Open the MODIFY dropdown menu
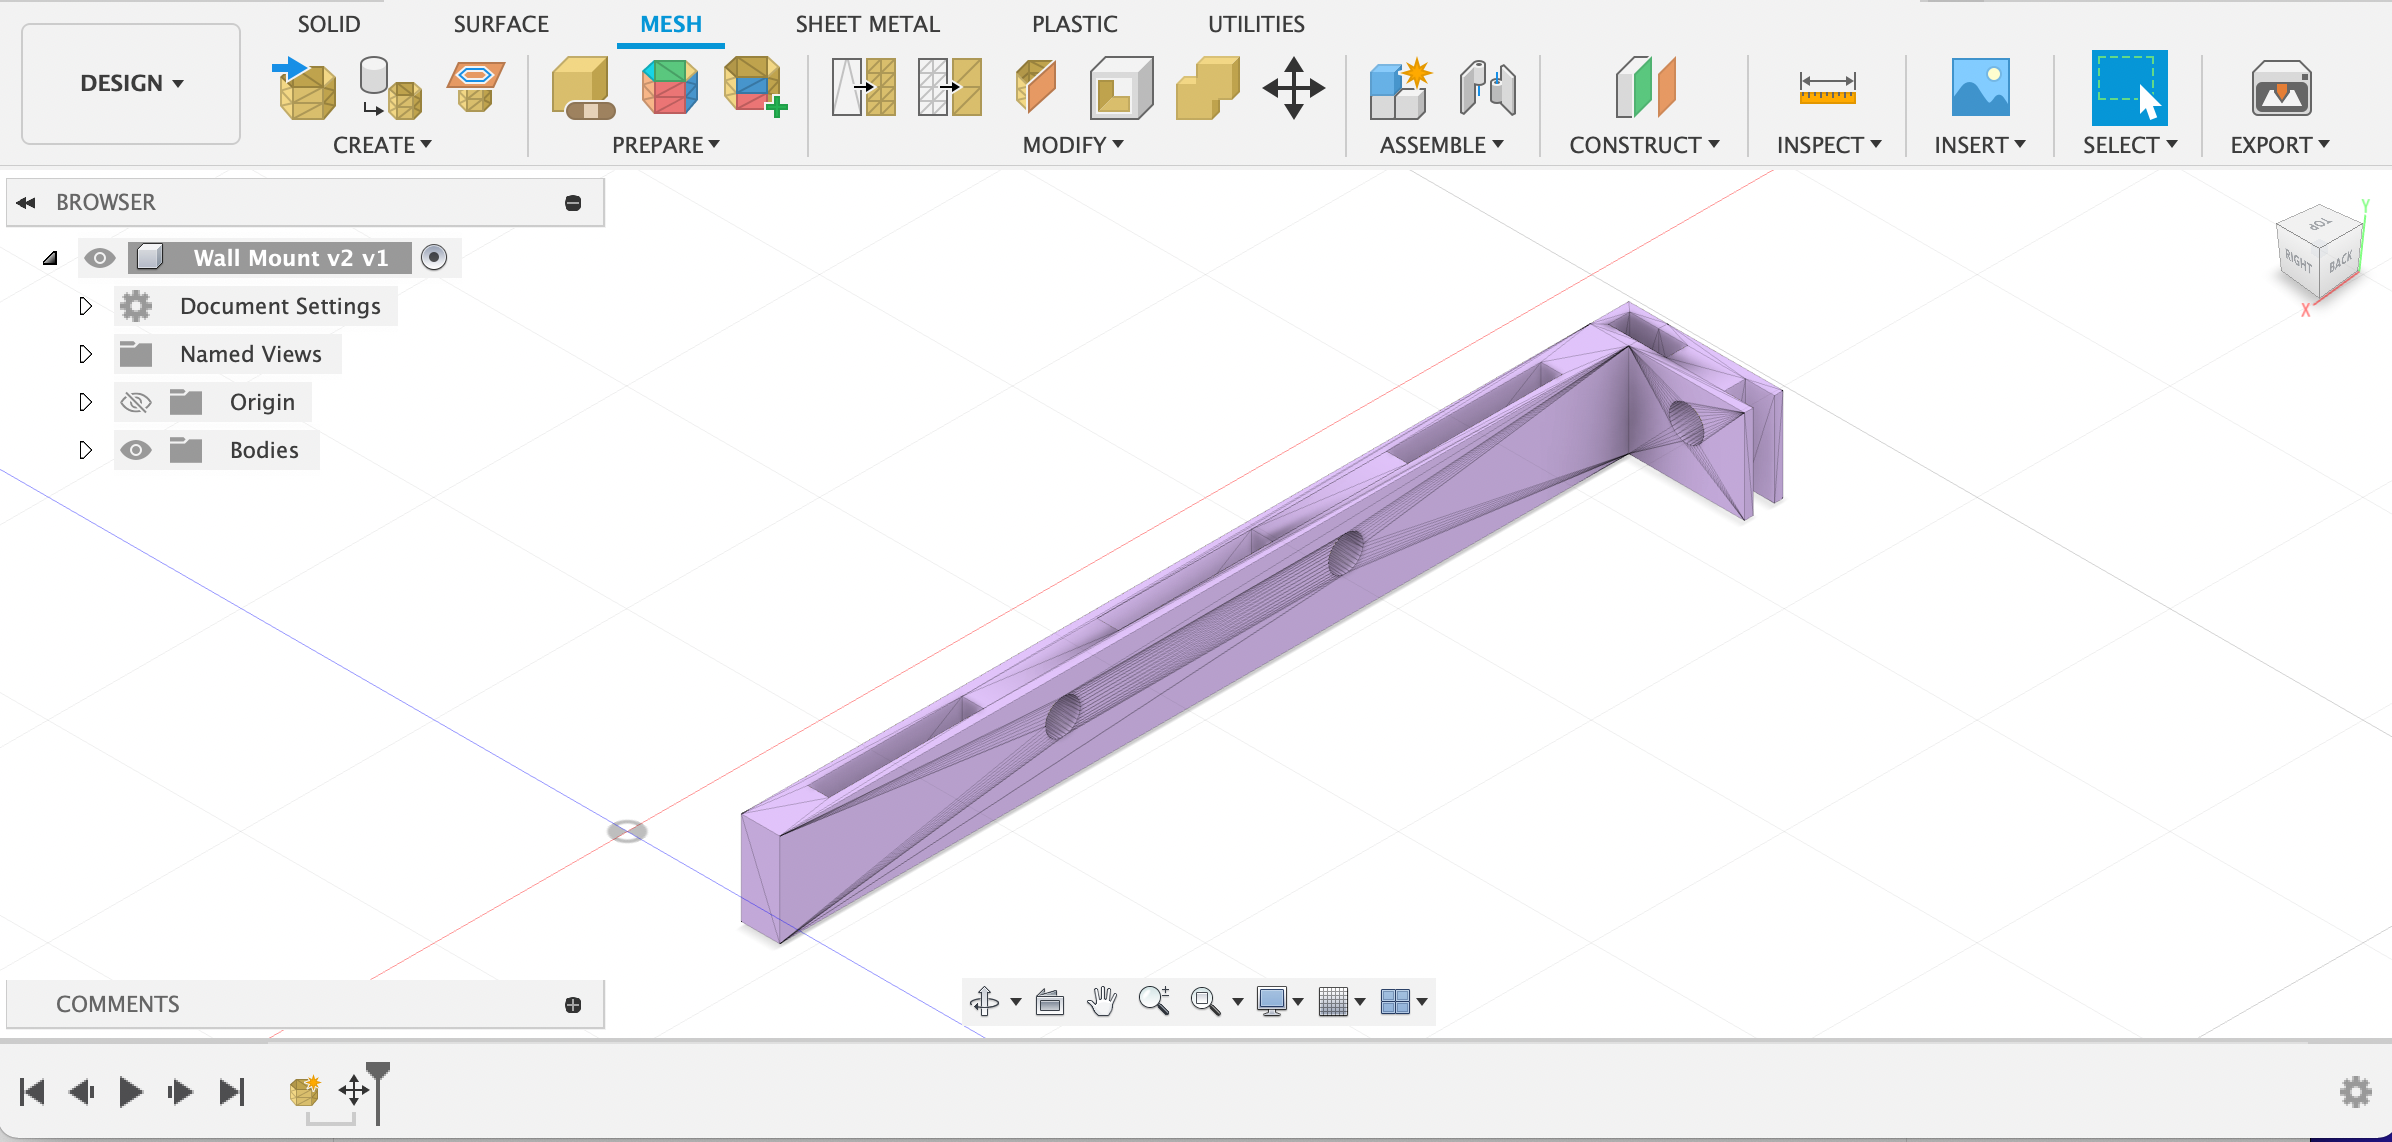 click(x=1072, y=145)
